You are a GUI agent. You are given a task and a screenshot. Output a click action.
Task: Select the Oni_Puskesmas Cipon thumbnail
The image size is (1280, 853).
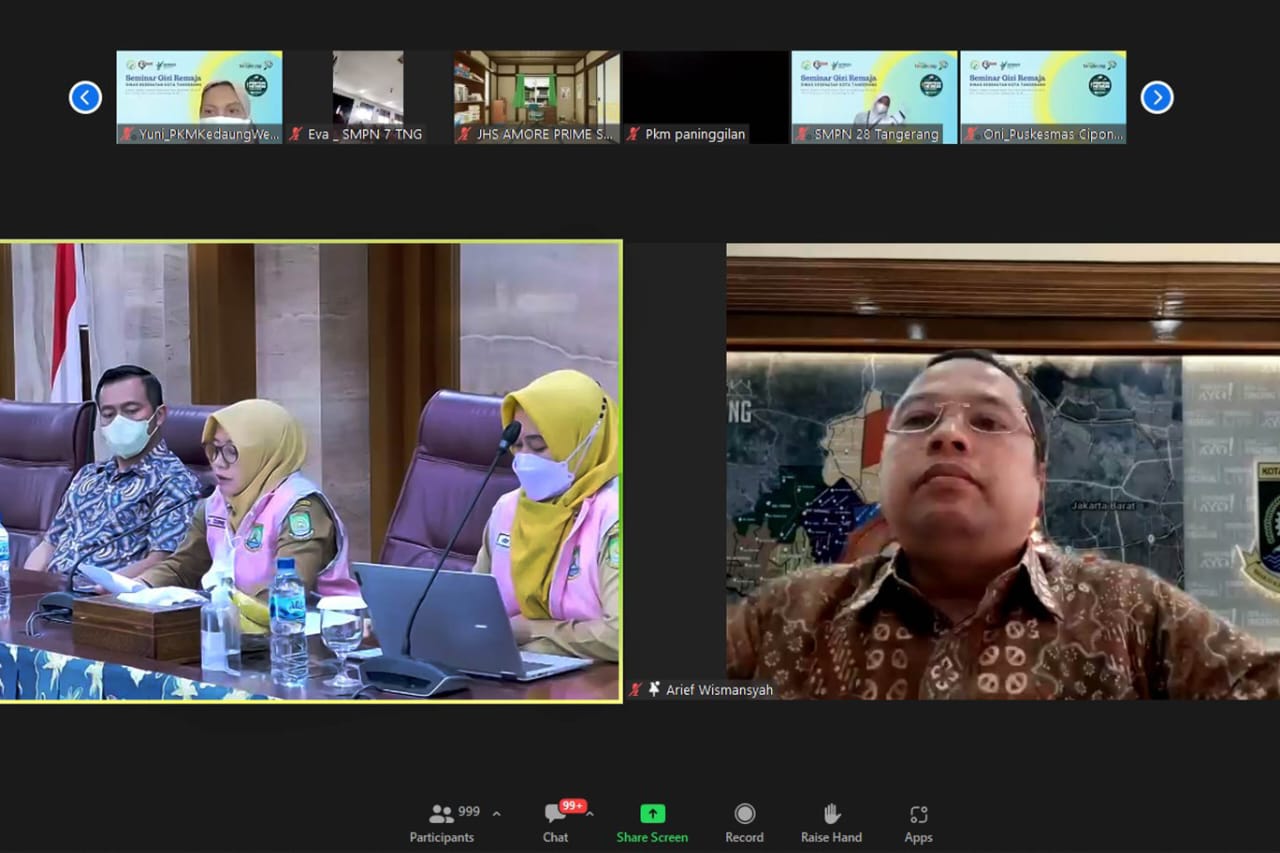(x=1043, y=90)
